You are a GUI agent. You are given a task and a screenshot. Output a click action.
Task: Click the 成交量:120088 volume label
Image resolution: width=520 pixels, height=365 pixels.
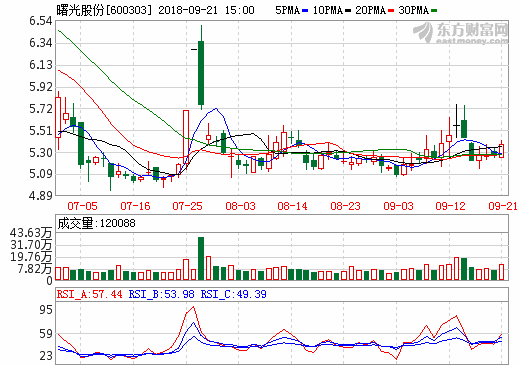pos(96,223)
